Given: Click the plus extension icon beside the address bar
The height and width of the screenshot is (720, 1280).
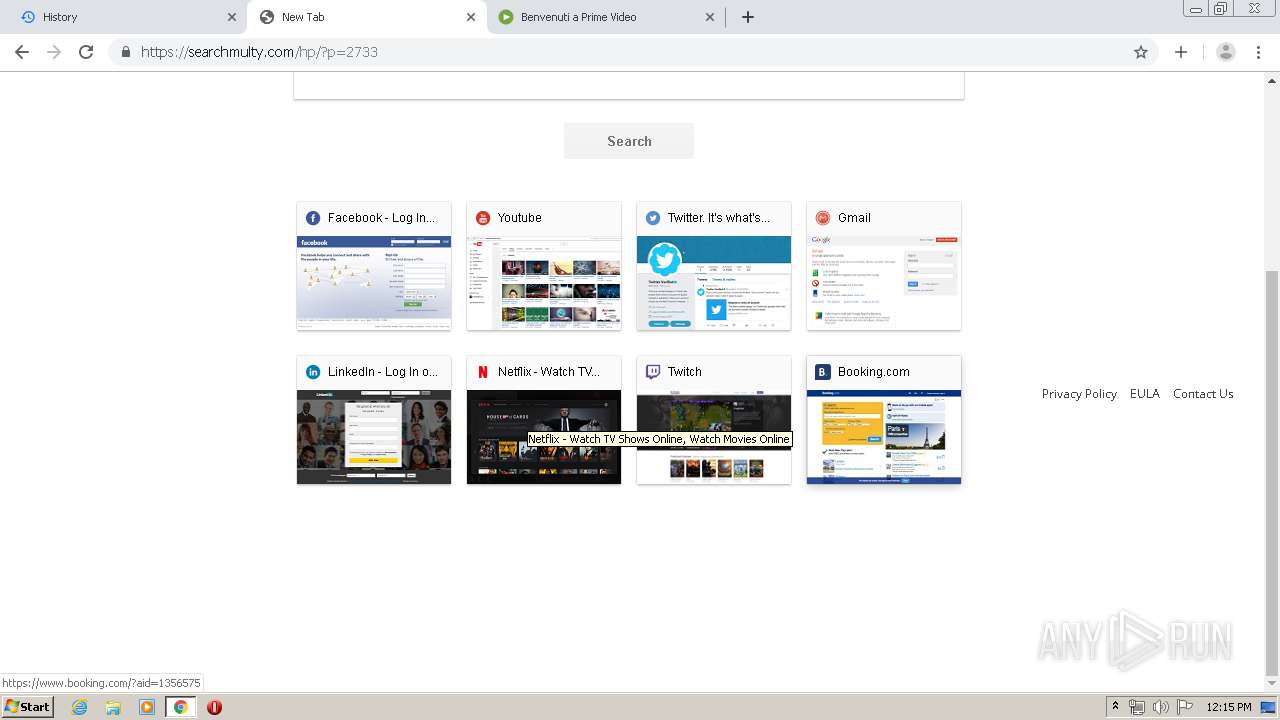Looking at the screenshot, I should click(1181, 52).
